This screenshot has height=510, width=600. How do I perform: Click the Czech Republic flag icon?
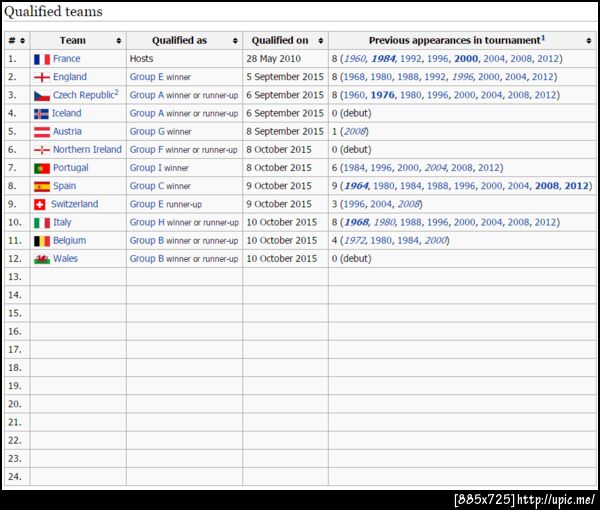tap(42, 96)
